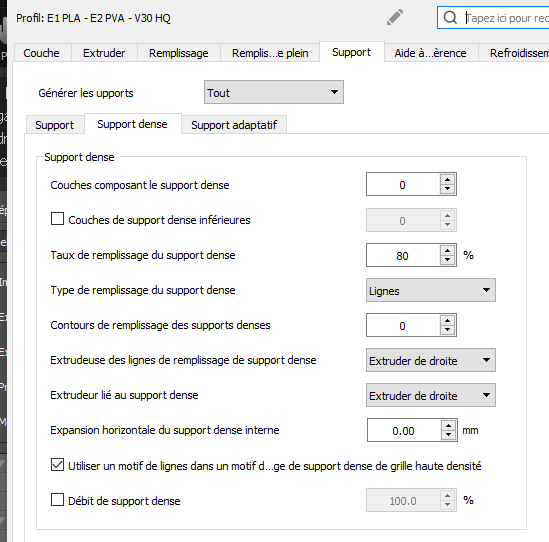Open the dense support fill type Lignes dropdown
This screenshot has width=549, height=542.
pyautogui.click(x=431, y=290)
